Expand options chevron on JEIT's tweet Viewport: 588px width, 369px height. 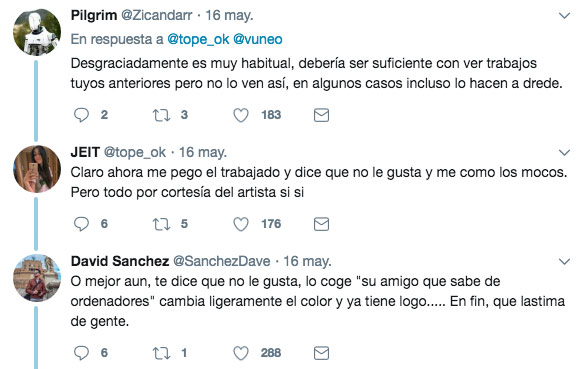tap(564, 153)
